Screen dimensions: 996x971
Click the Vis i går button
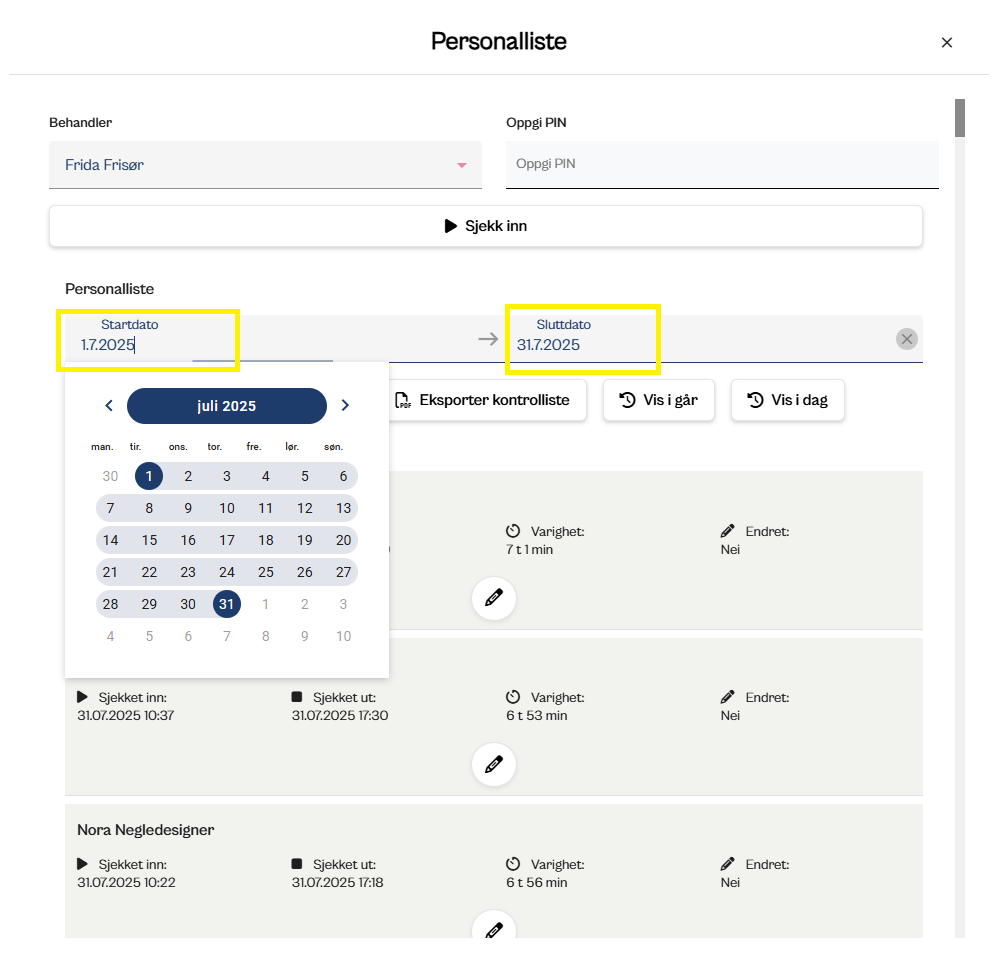(x=658, y=400)
